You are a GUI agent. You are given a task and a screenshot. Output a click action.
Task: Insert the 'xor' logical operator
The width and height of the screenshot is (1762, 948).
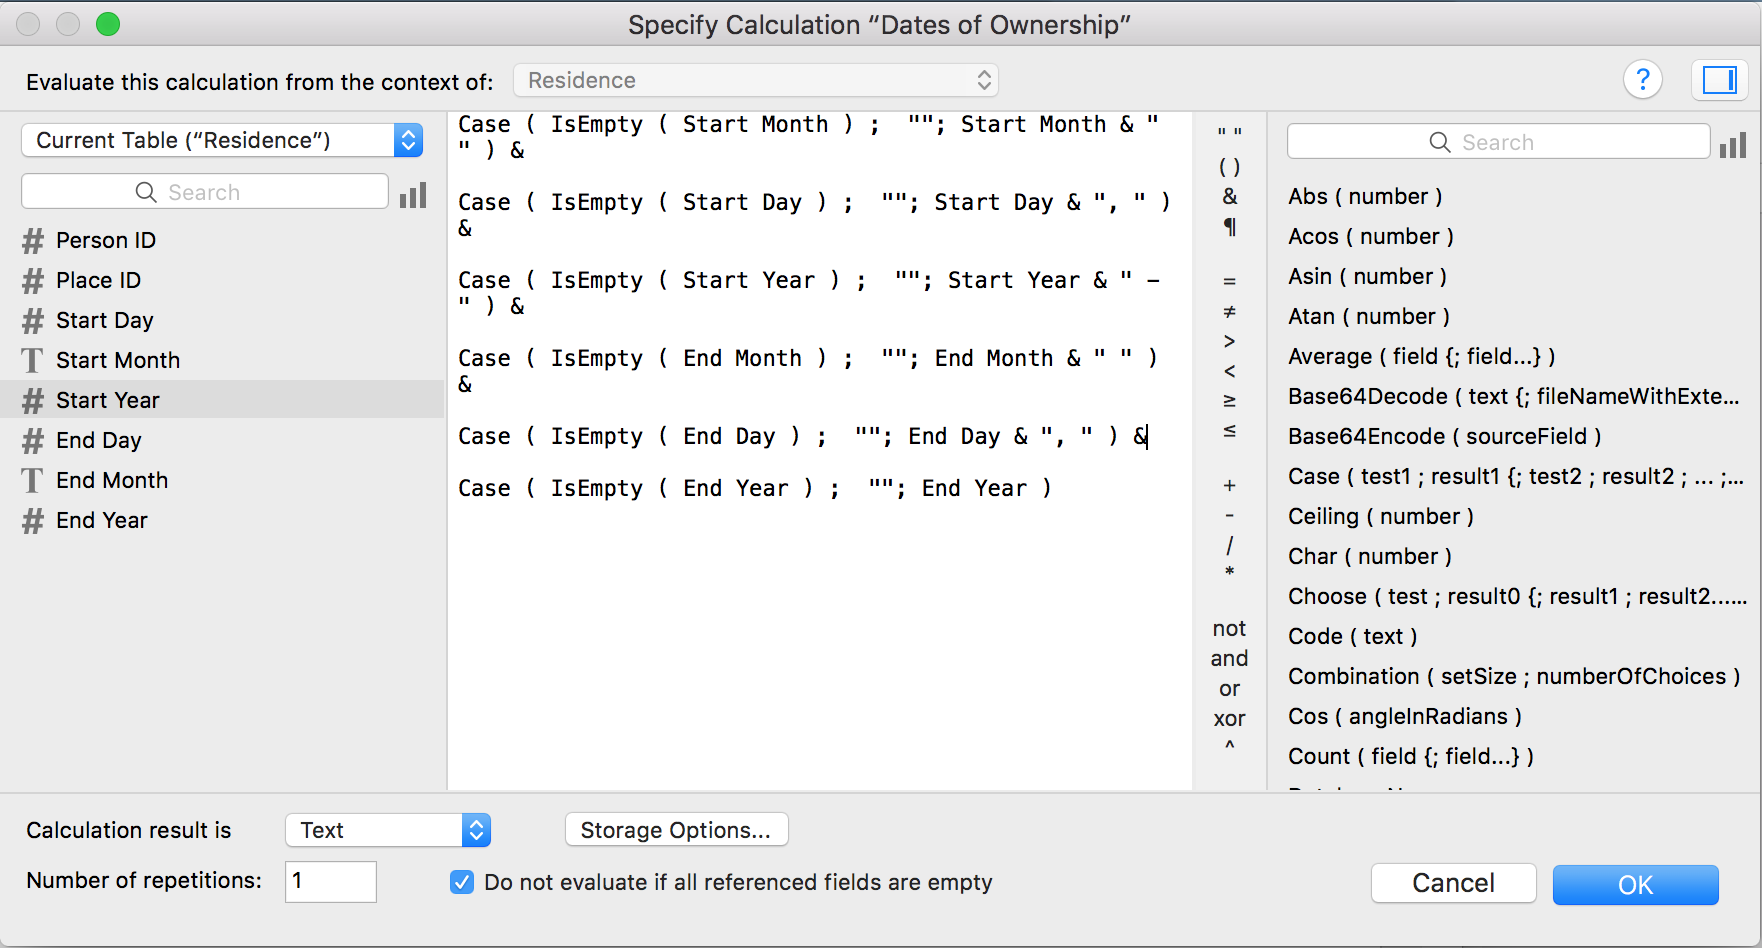point(1230,719)
